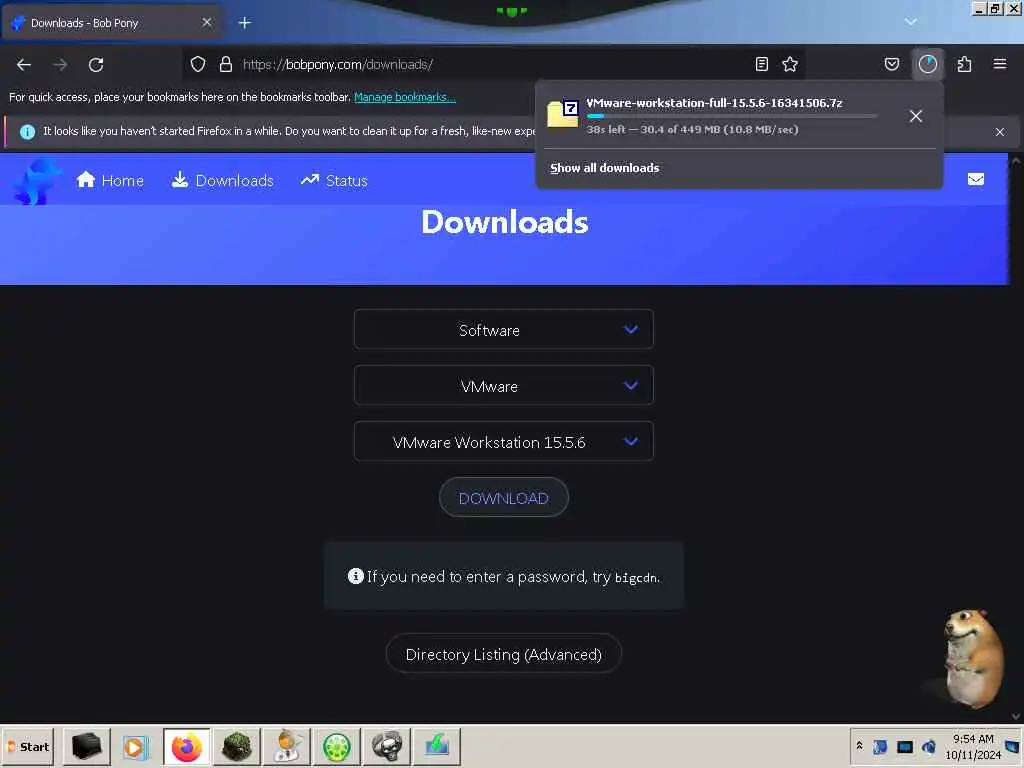Click the padlock site security icon
This screenshot has height=768, width=1024.
click(x=226, y=64)
